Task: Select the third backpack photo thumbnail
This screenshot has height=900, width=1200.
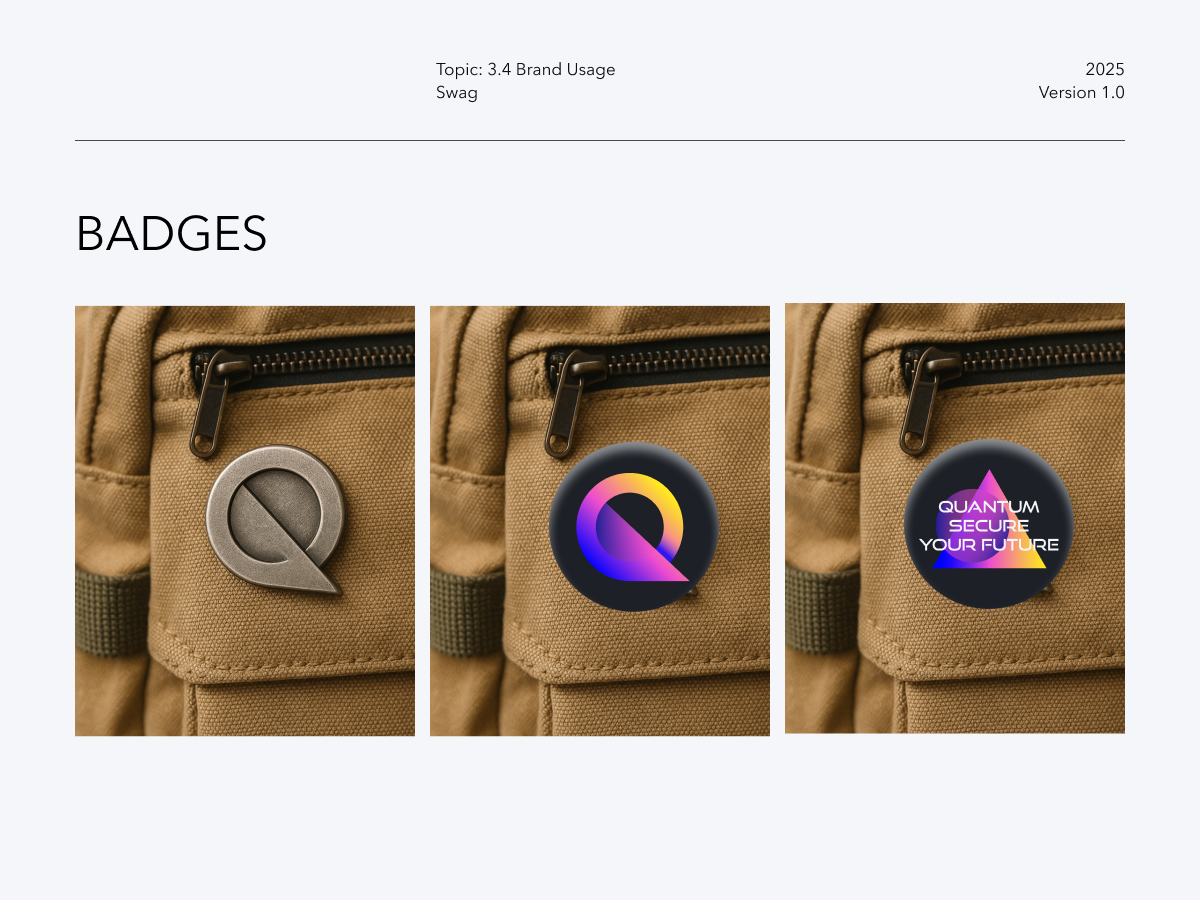Action: 955,518
